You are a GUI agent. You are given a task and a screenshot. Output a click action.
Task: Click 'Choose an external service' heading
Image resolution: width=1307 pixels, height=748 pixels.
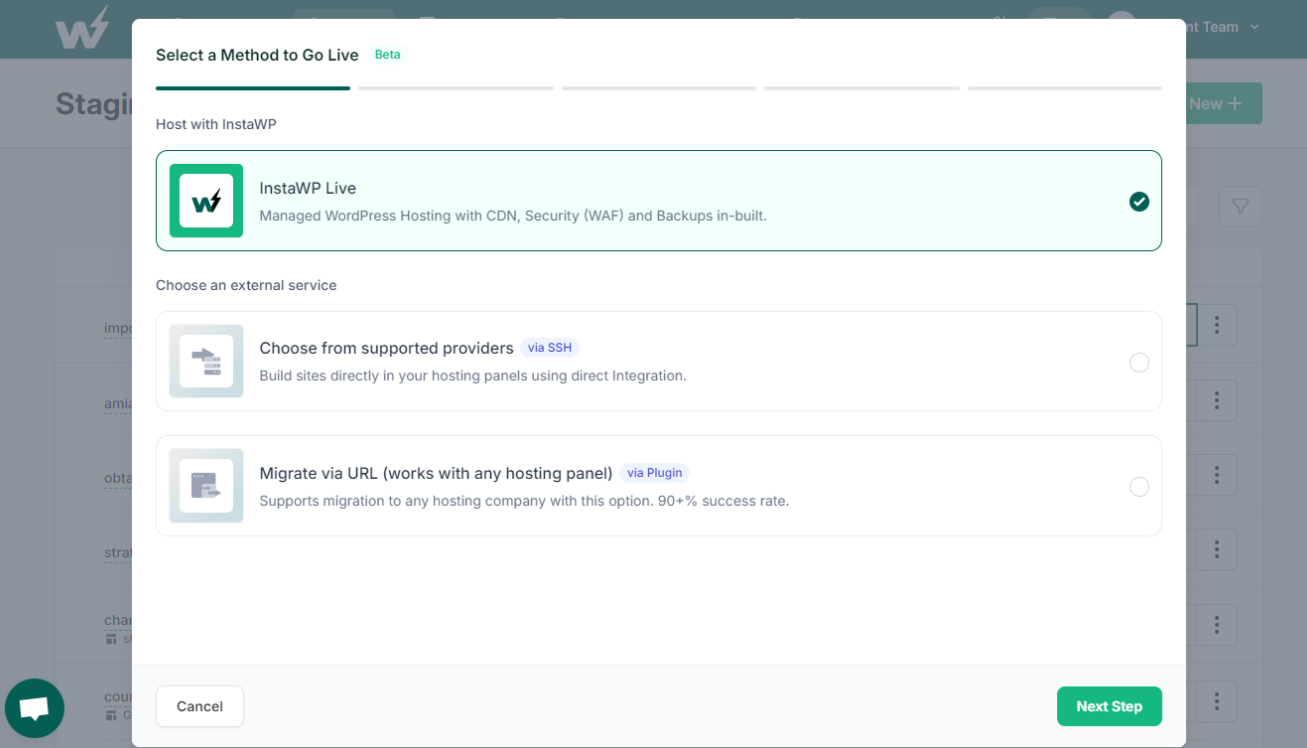[246, 285]
